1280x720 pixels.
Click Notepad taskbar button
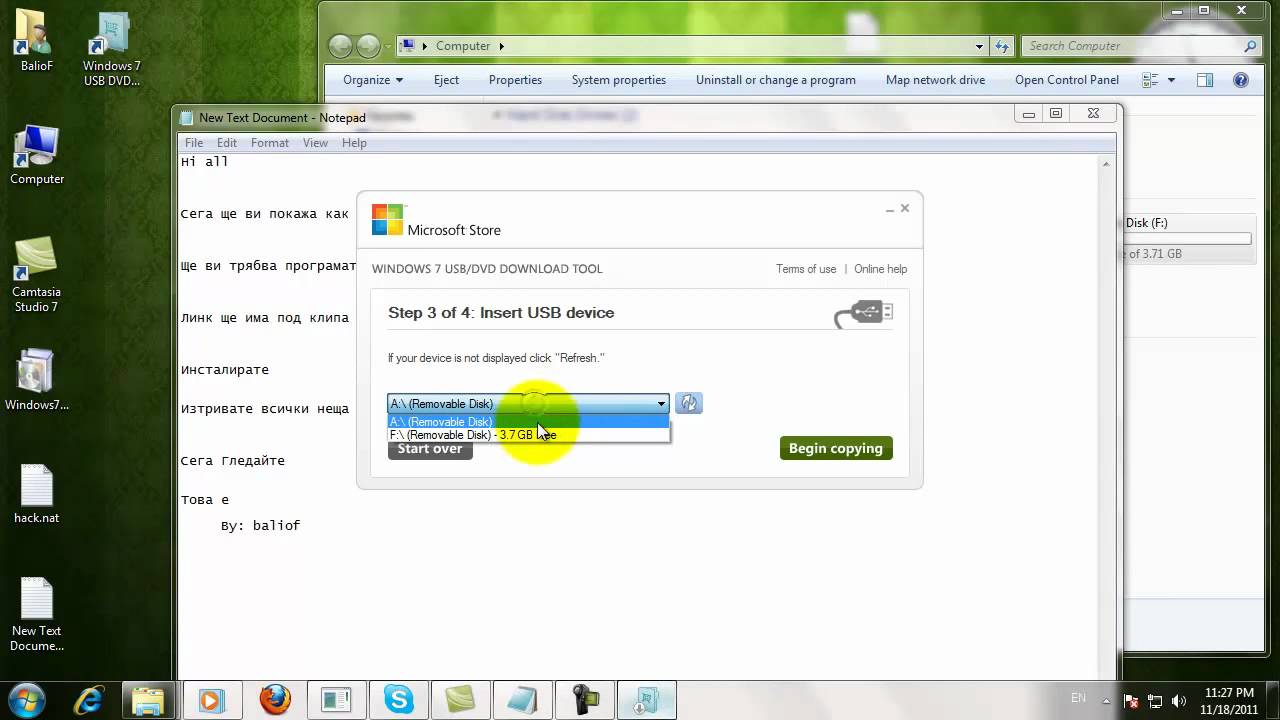[523, 699]
